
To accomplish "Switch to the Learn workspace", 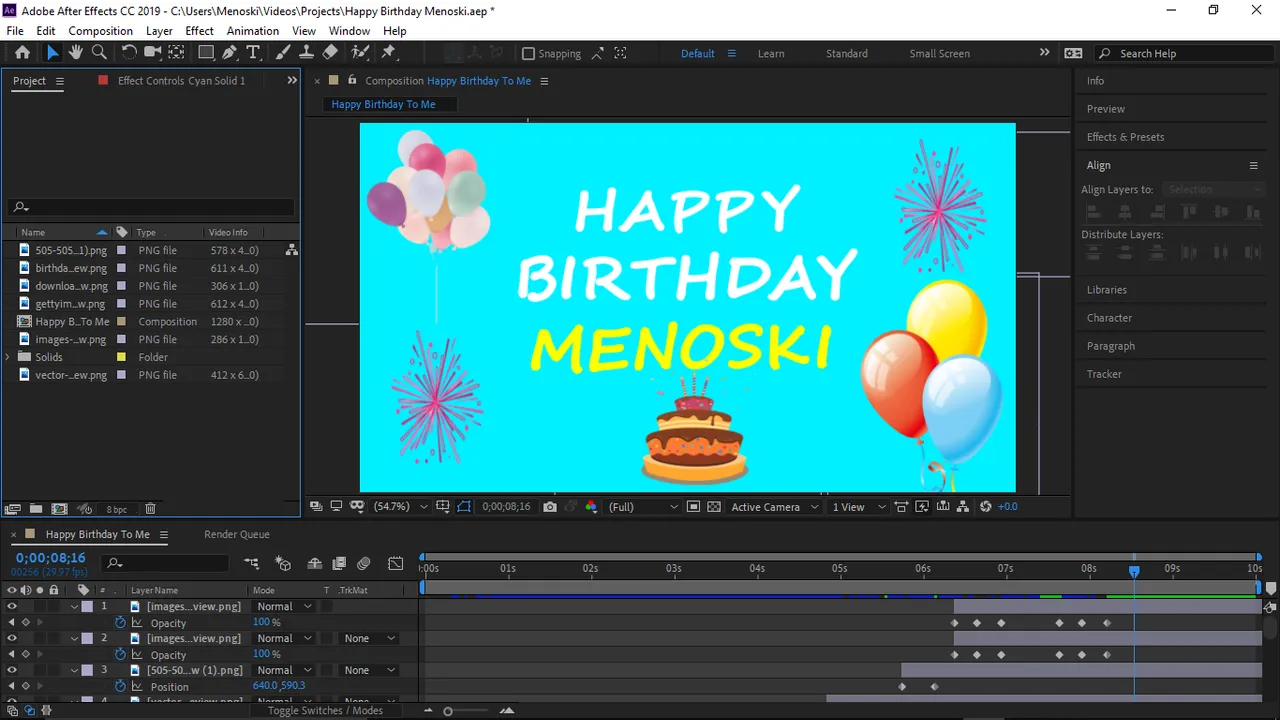I will tap(771, 54).
